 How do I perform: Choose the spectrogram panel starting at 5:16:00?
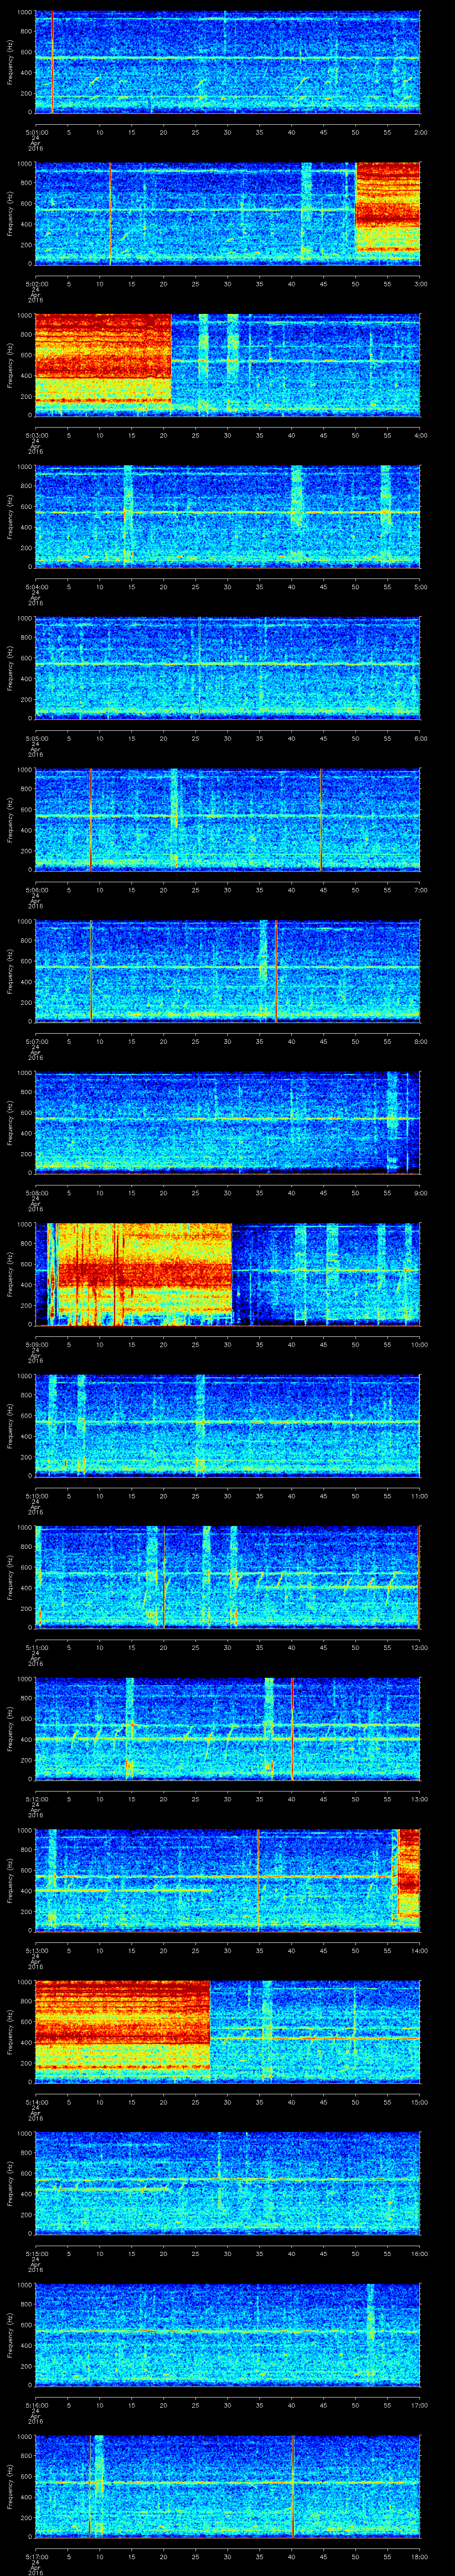tap(227, 2334)
